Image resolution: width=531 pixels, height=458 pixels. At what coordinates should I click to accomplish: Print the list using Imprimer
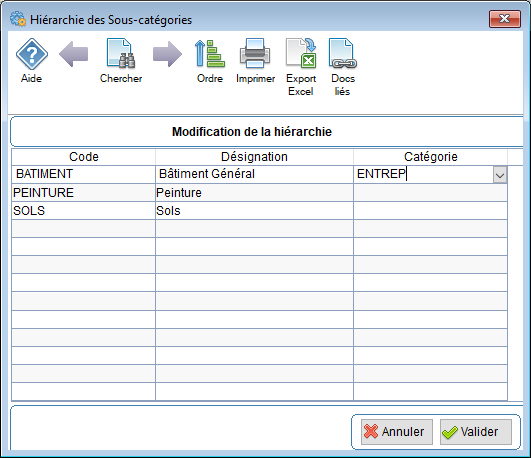coord(255,60)
